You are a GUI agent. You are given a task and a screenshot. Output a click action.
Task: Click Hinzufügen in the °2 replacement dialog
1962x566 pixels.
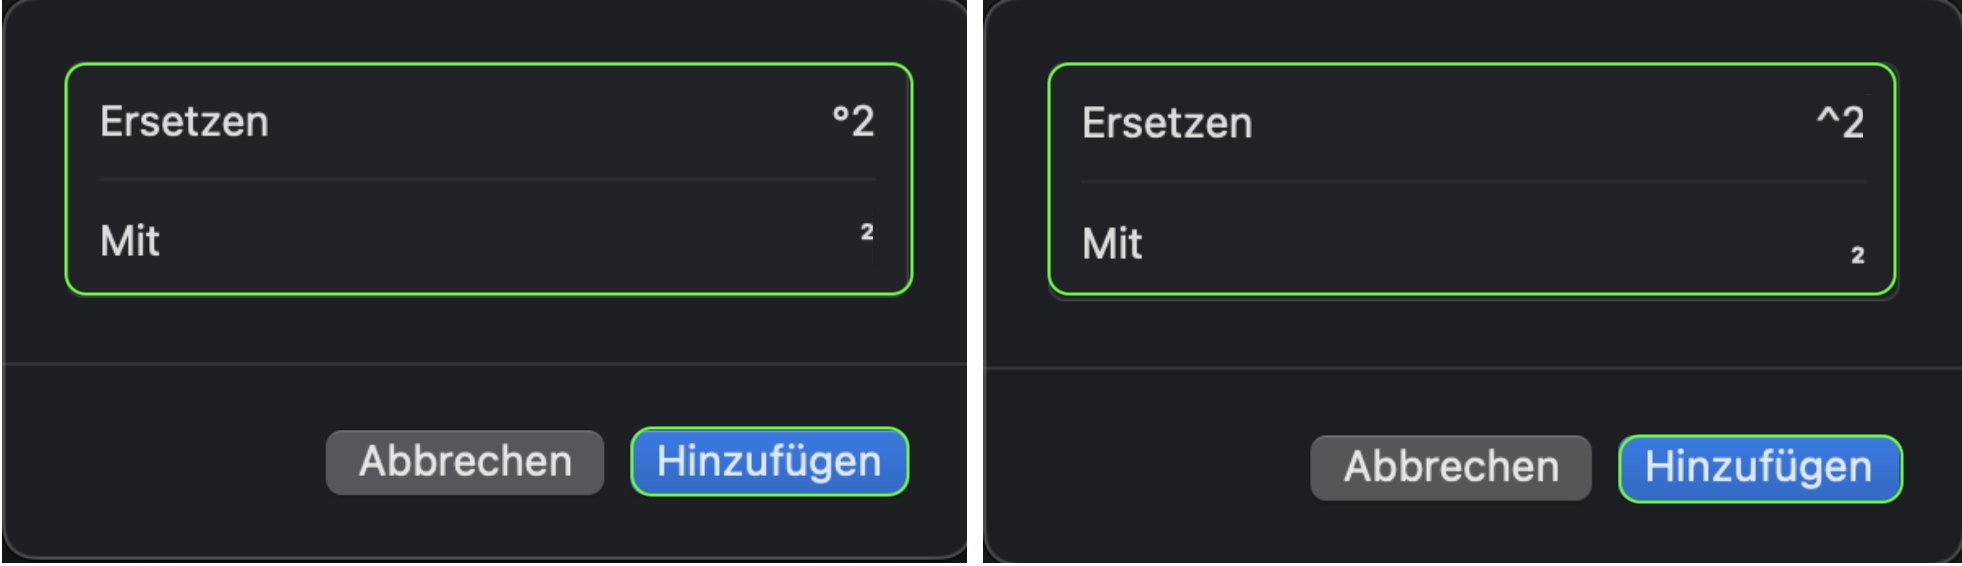769,462
